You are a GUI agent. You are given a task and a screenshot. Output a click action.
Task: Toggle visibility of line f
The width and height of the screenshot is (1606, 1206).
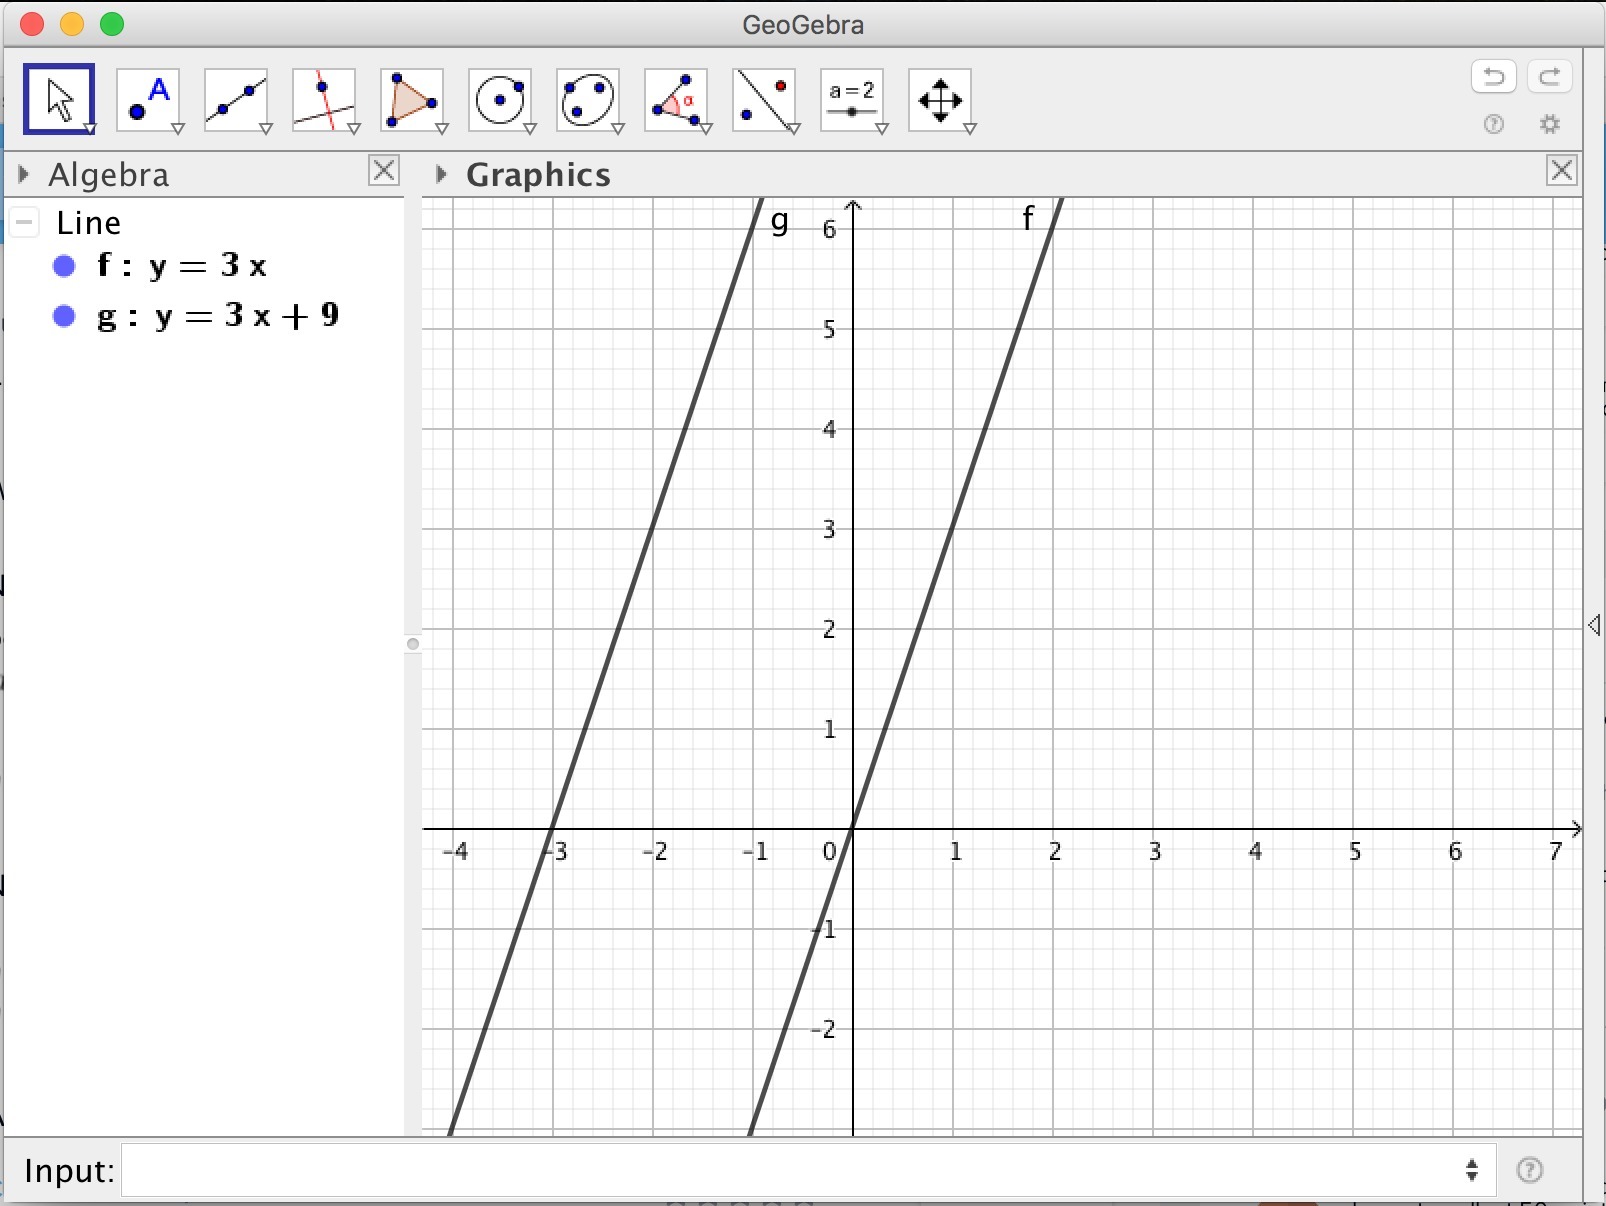[64, 266]
